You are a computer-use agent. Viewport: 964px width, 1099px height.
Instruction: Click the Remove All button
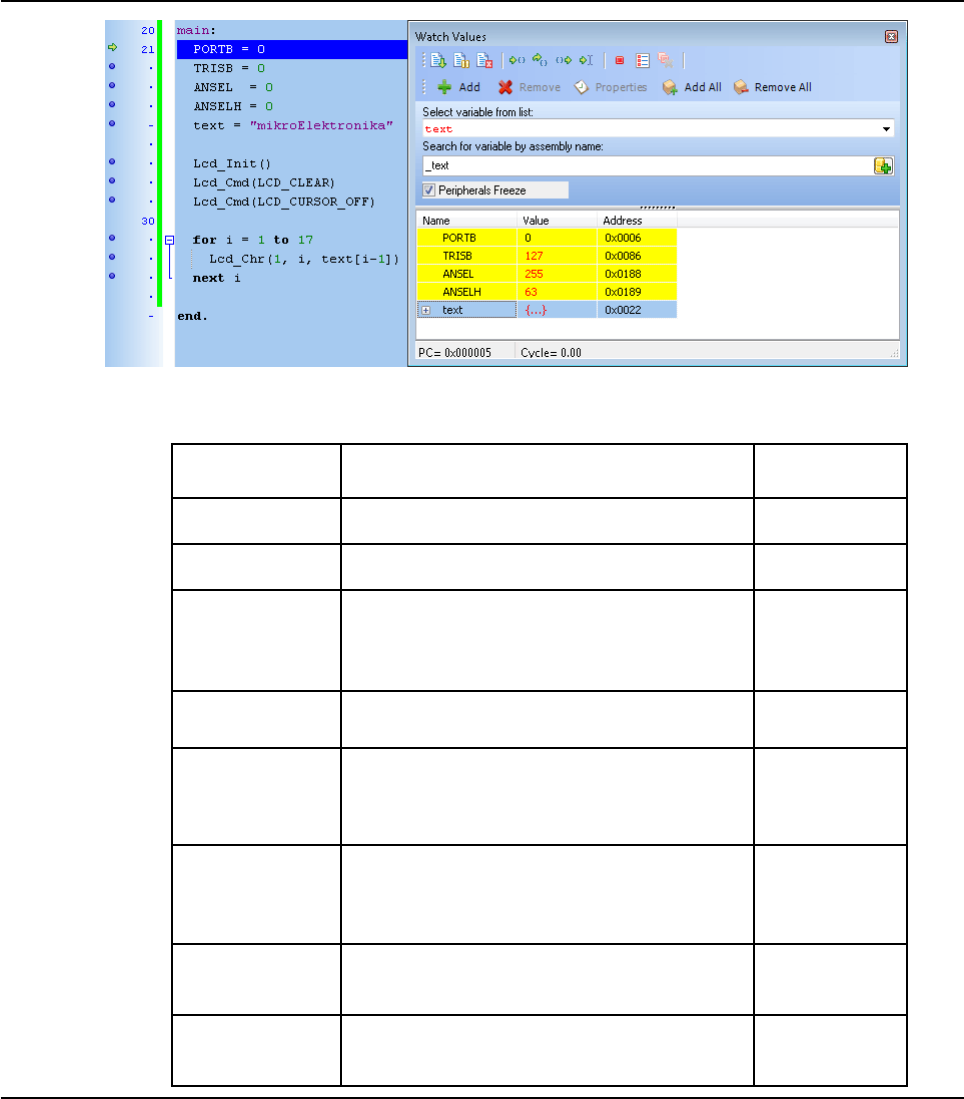[x=772, y=87]
